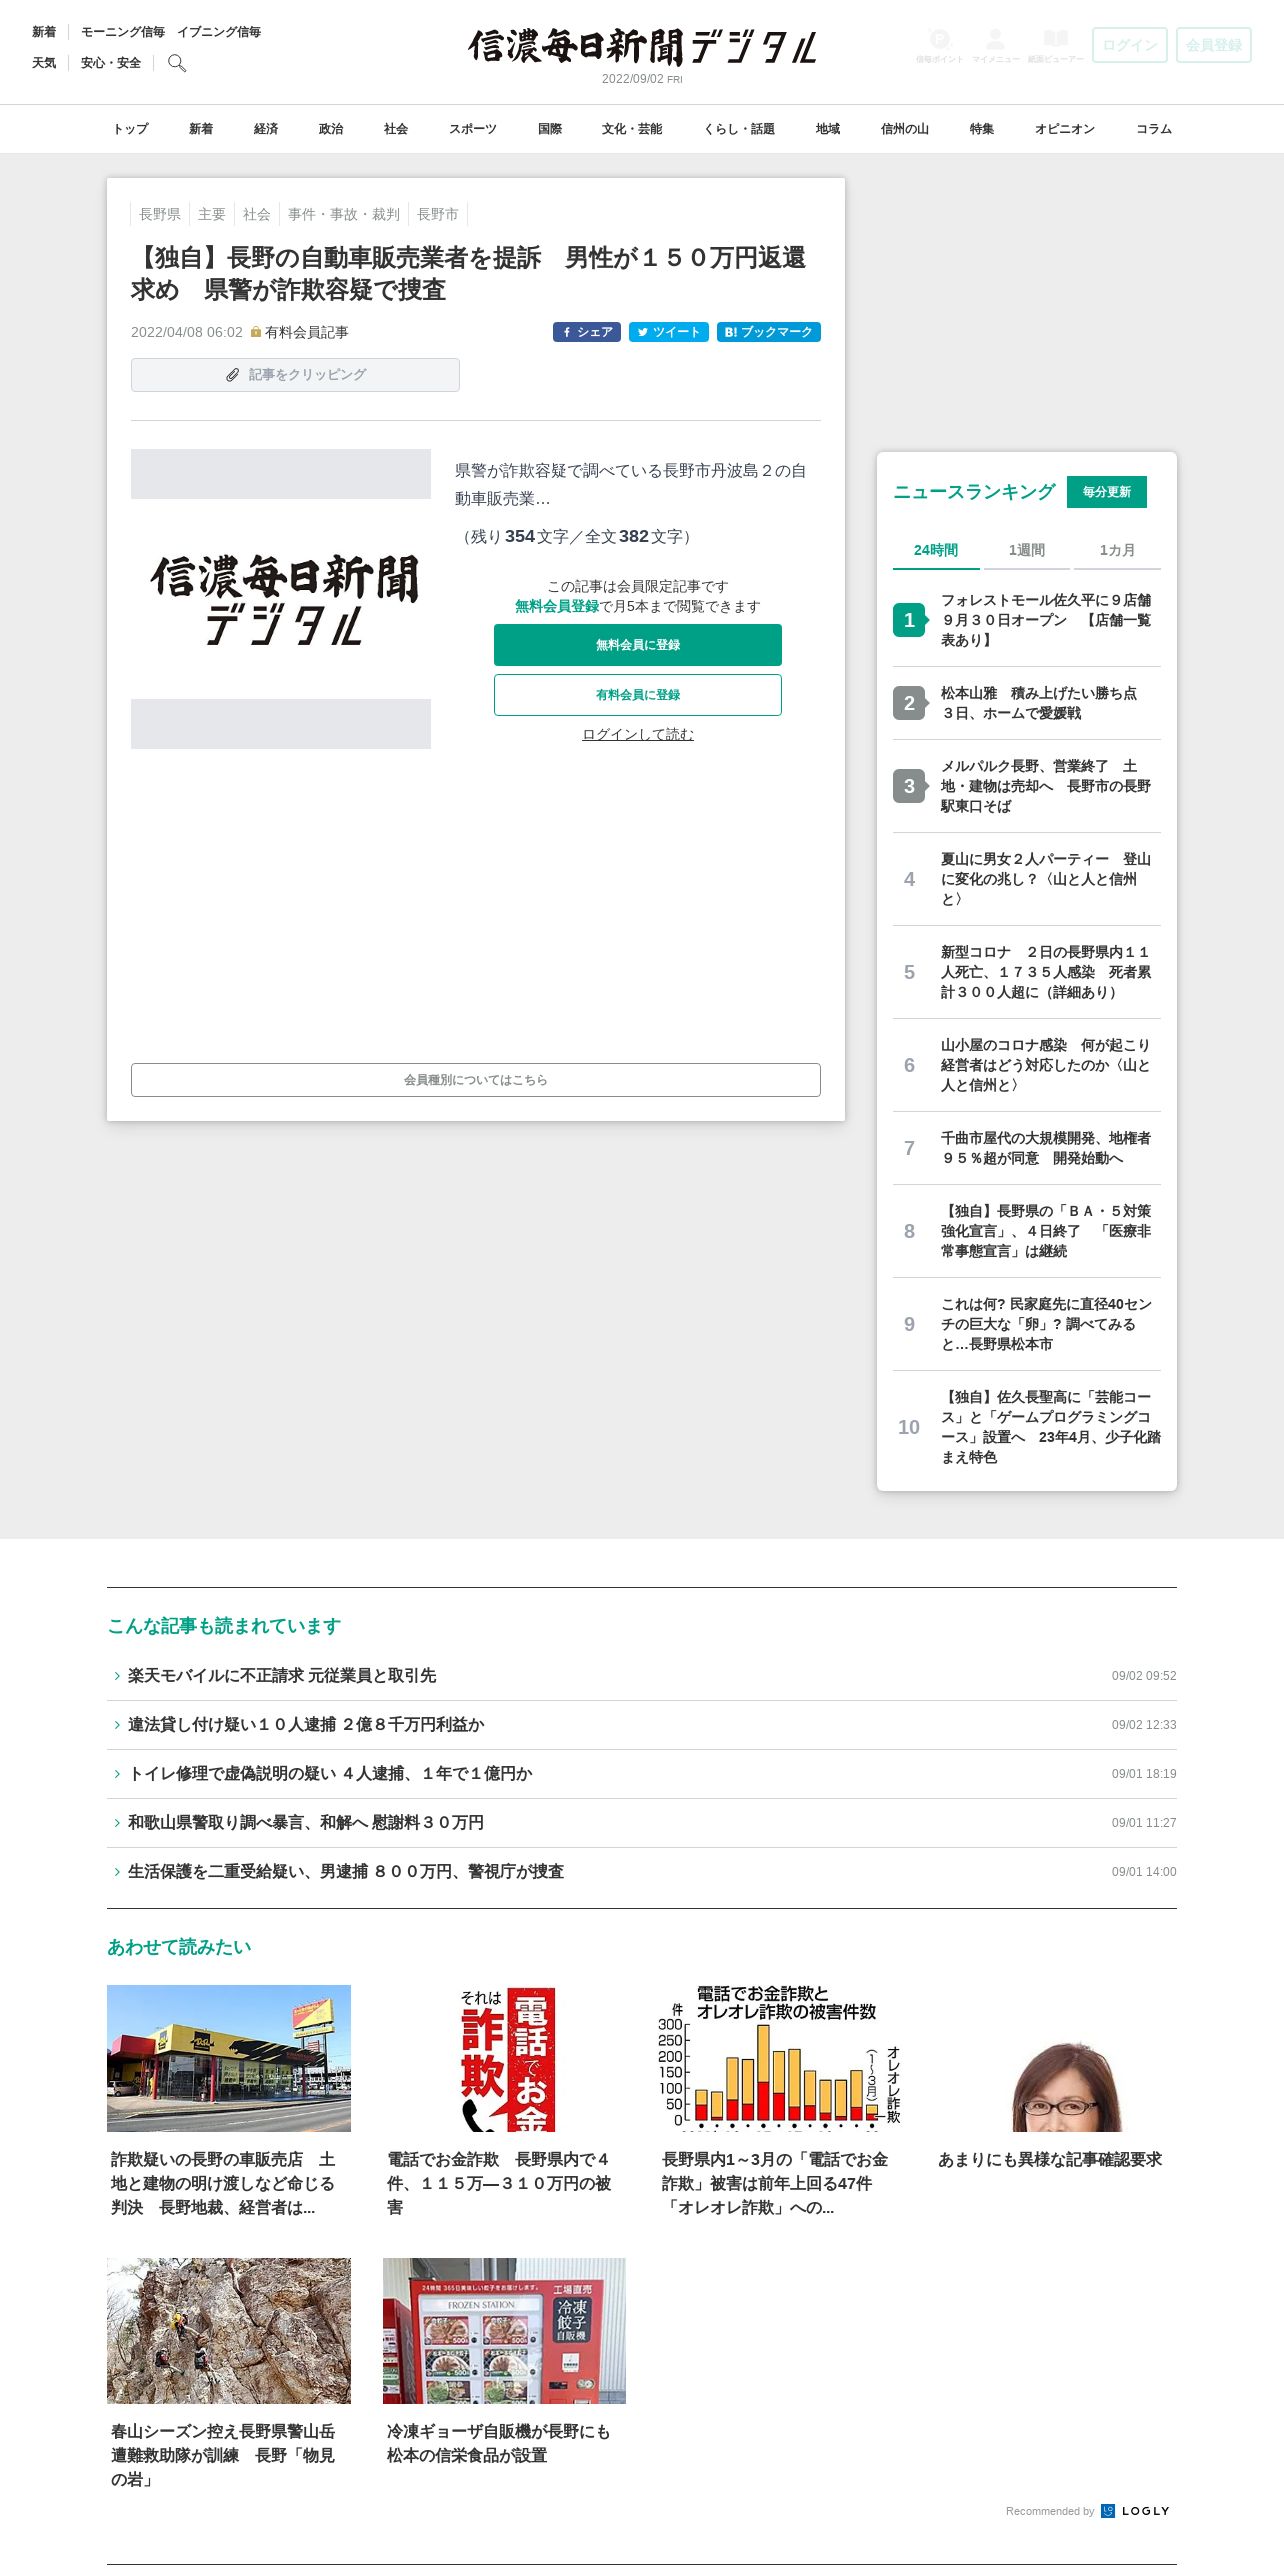
Task: Click the frozen gyoza vending machine thumbnail
Action: click(504, 2330)
